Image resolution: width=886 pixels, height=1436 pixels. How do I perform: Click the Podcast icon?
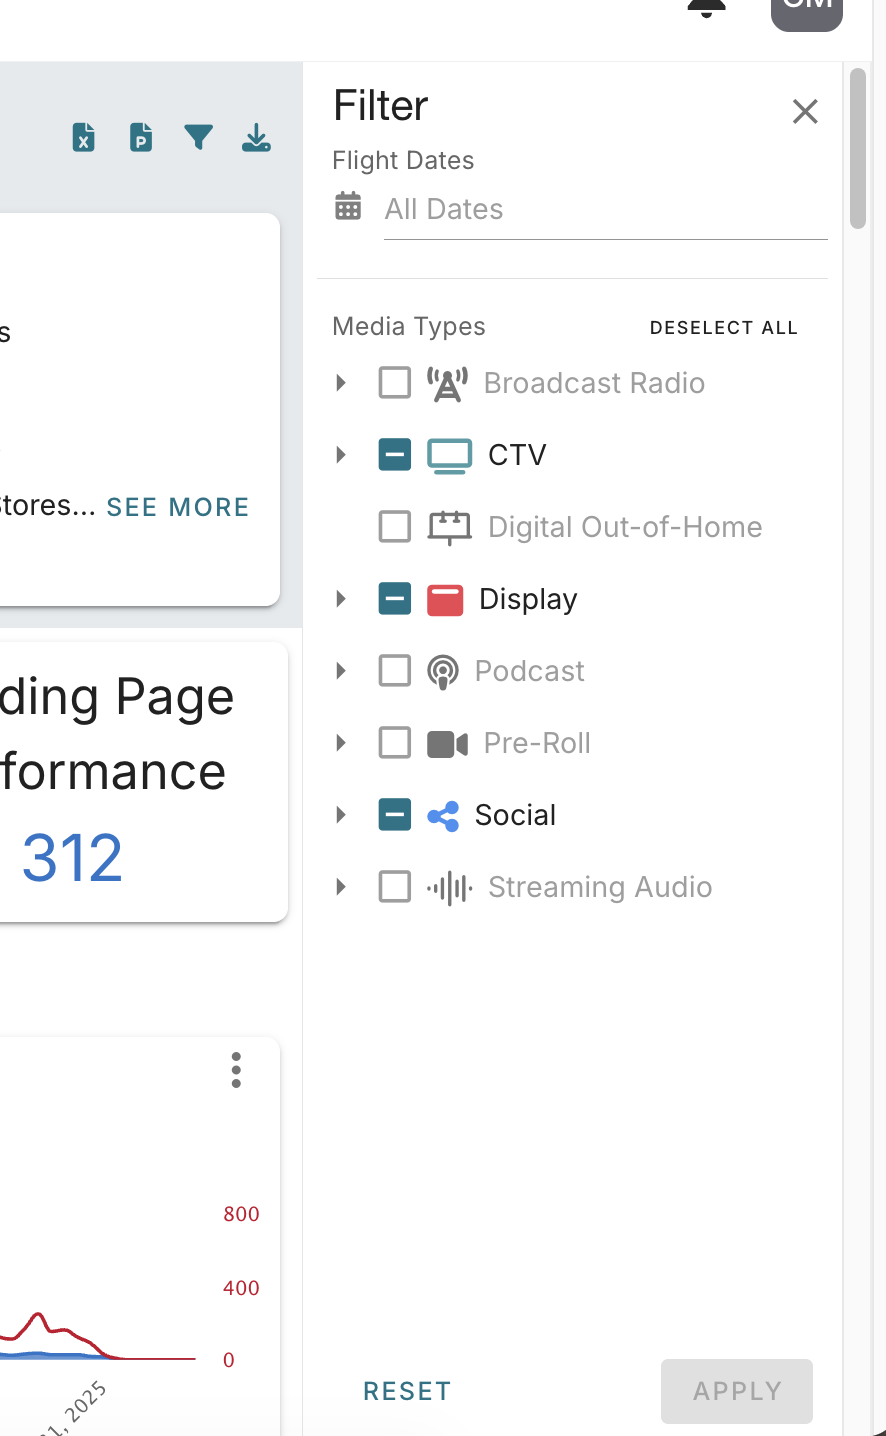pyautogui.click(x=443, y=671)
